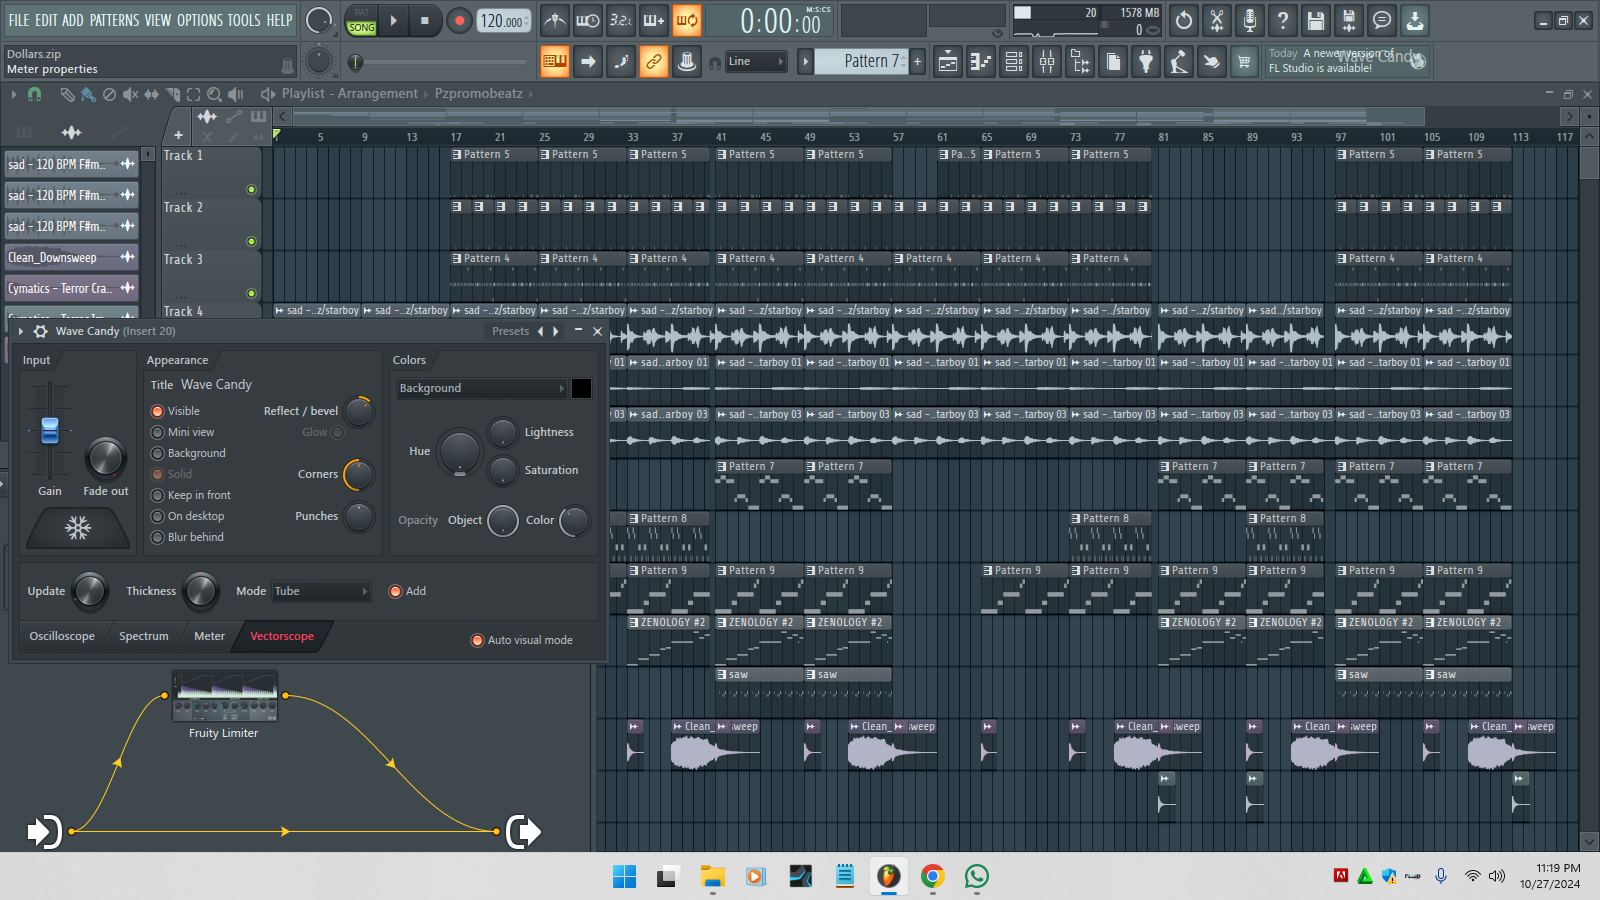
Task: Toggle the playlist snap magnet icon
Action: coord(34,94)
